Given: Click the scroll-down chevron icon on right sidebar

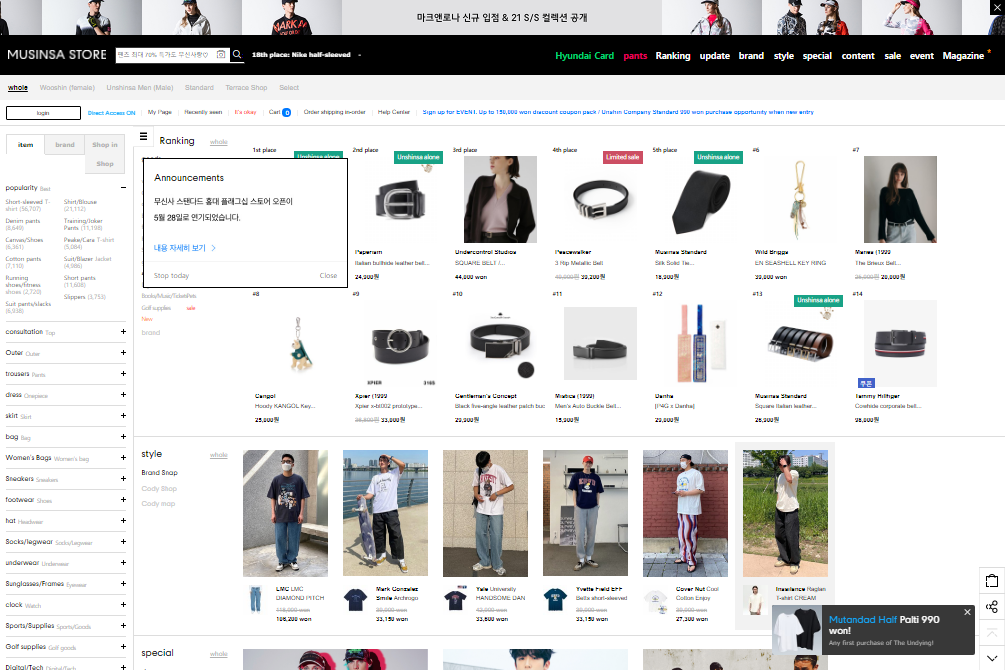Looking at the screenshot, I should coord(992,657).
